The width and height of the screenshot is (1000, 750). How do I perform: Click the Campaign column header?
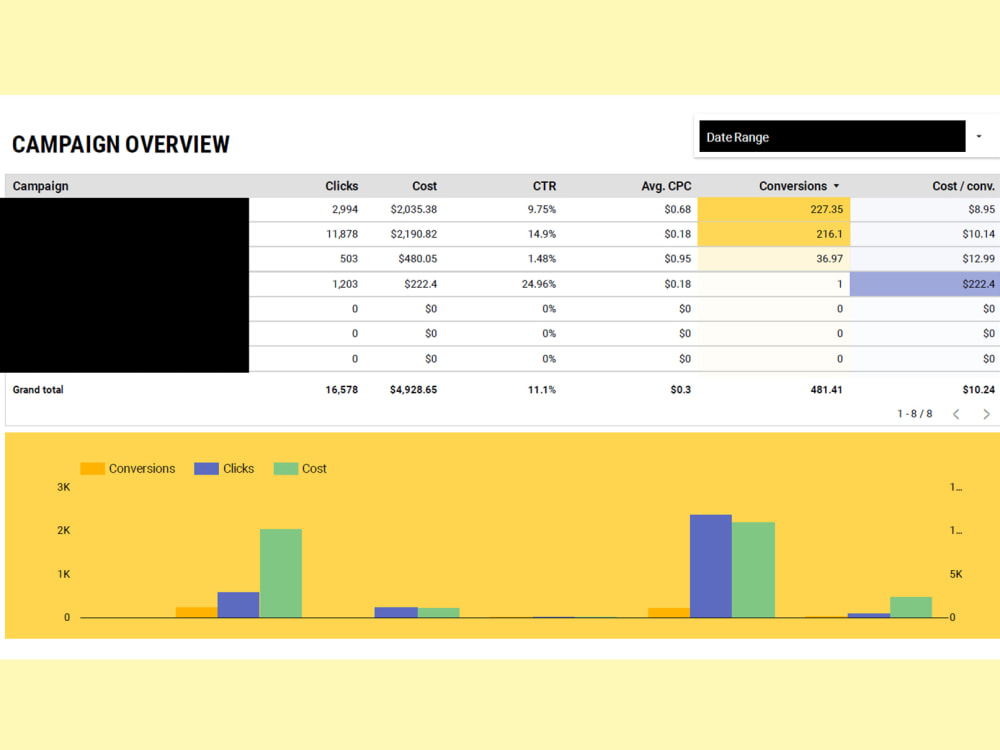click(x=40, y=186)
